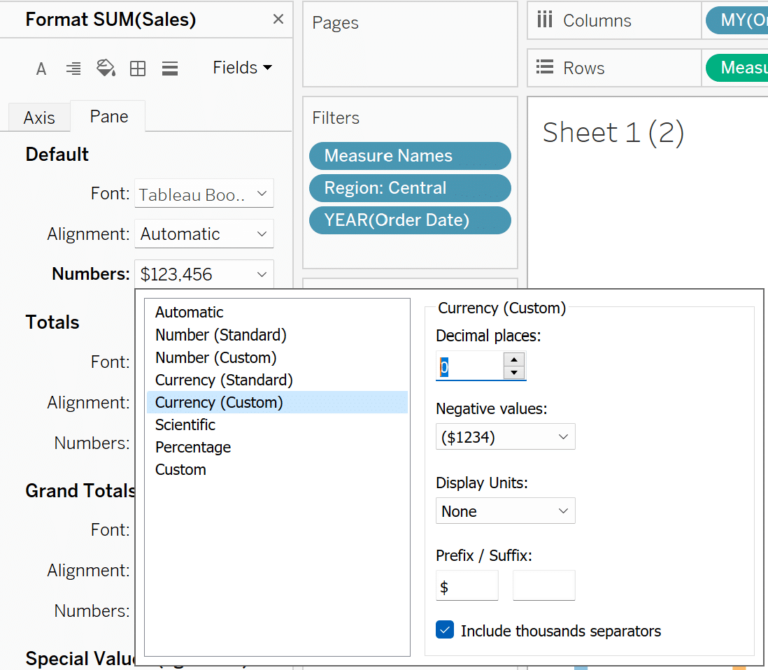Select the Alignment formatting icon
The height and width of the screenshot is (670, 768).
click(x=73, y=69)
